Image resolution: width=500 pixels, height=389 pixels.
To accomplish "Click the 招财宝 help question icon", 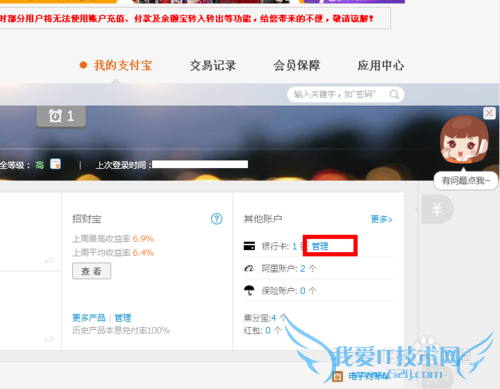I will tap(217, 219).
